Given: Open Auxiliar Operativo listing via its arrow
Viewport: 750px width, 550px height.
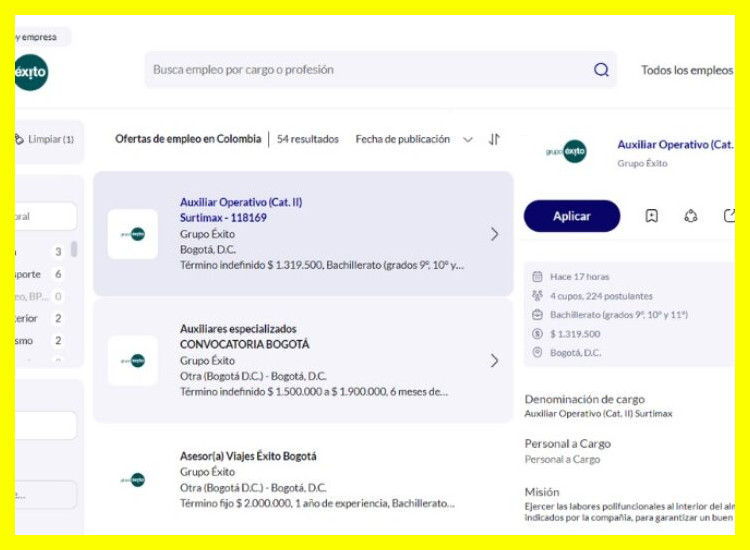Looking at the screenshot, I should tap(495, 234).
